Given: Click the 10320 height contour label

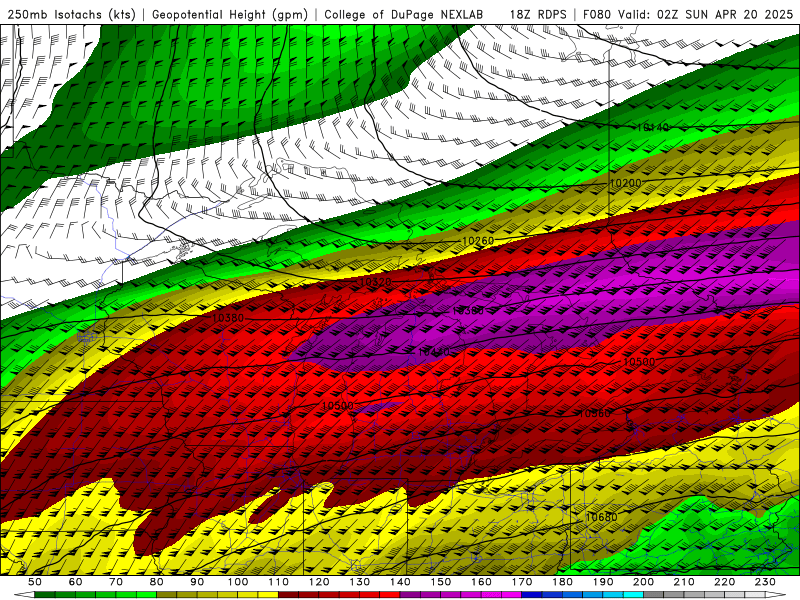Looking at the screenshot, I should coord(376,282).
